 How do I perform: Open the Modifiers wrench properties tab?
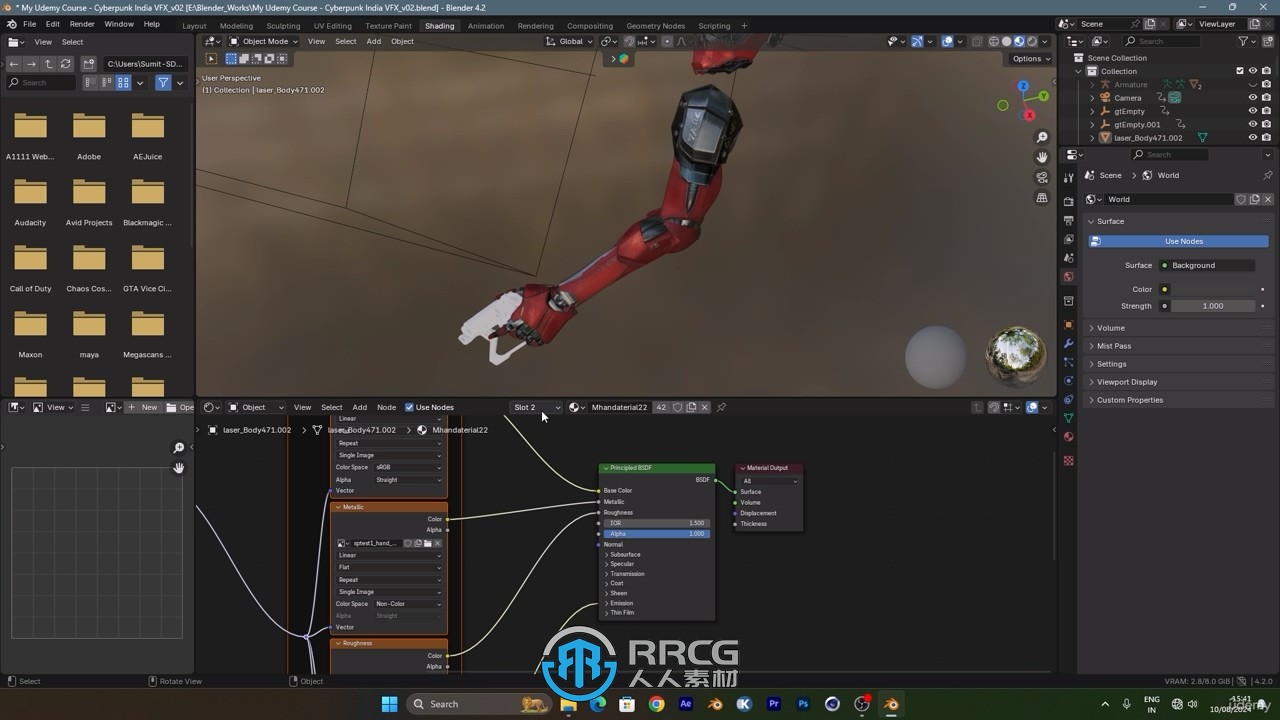[x=1069, y=344]
